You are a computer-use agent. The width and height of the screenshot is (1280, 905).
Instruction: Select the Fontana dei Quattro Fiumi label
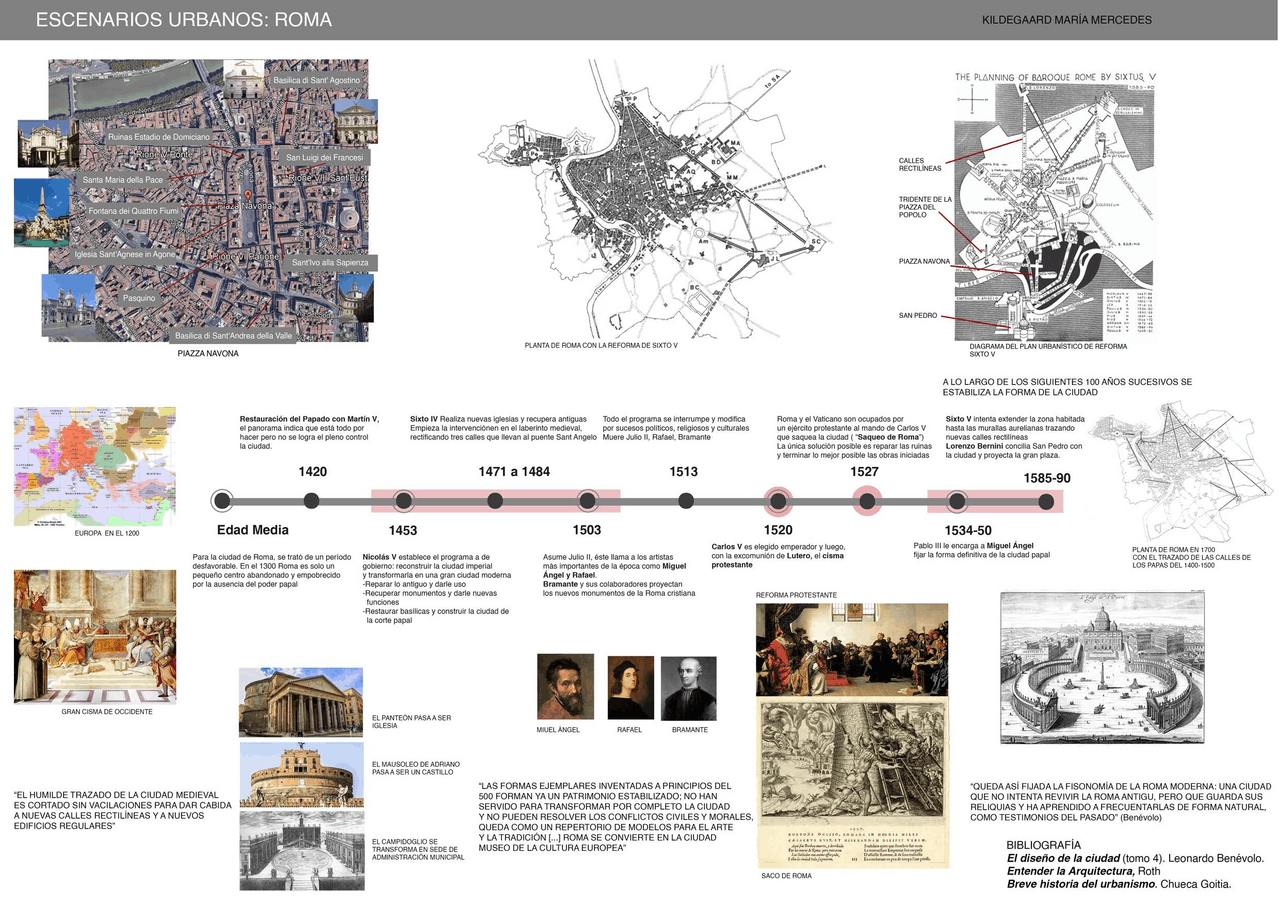click(133, 211)
